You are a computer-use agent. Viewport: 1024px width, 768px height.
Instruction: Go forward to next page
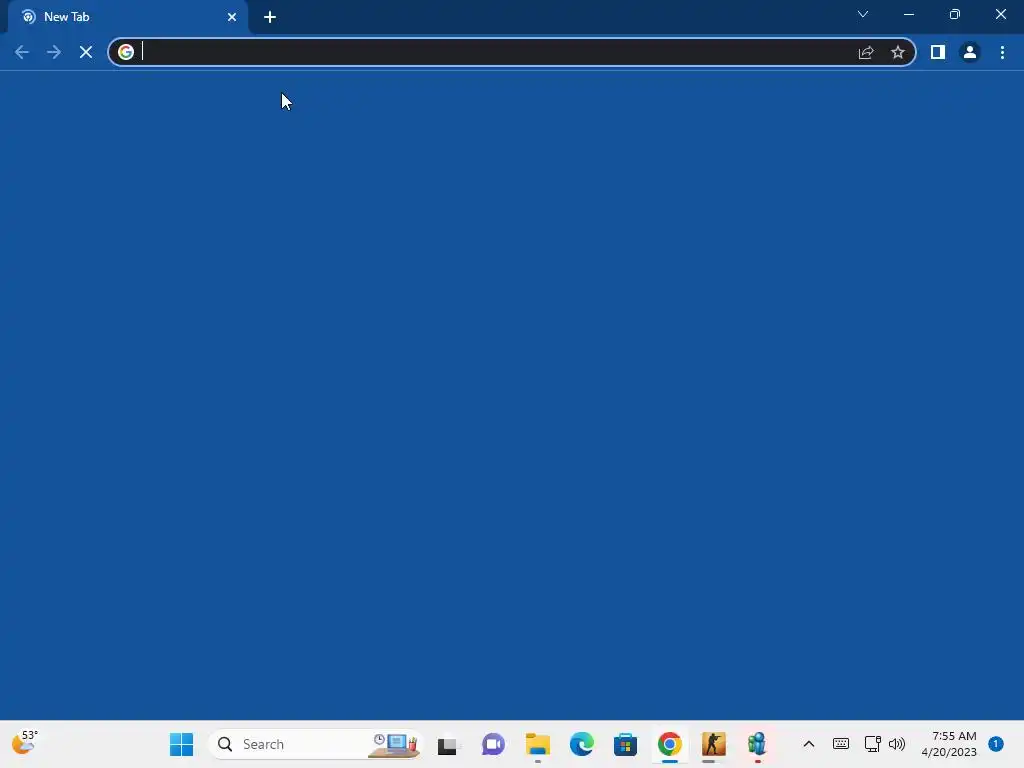click(x=54, y=52)
